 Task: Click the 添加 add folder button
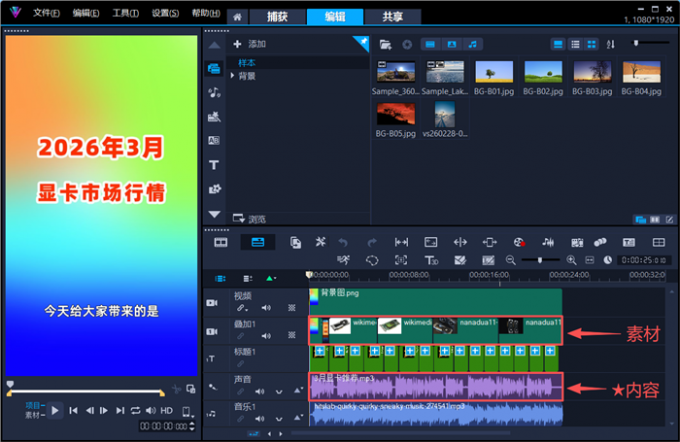pos(250,44)
